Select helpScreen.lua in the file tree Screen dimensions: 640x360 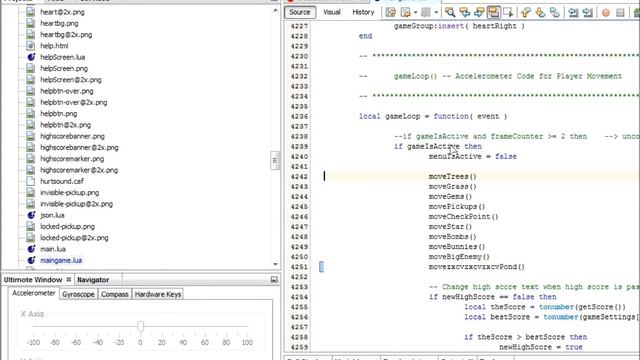click(x=62, y=57)
